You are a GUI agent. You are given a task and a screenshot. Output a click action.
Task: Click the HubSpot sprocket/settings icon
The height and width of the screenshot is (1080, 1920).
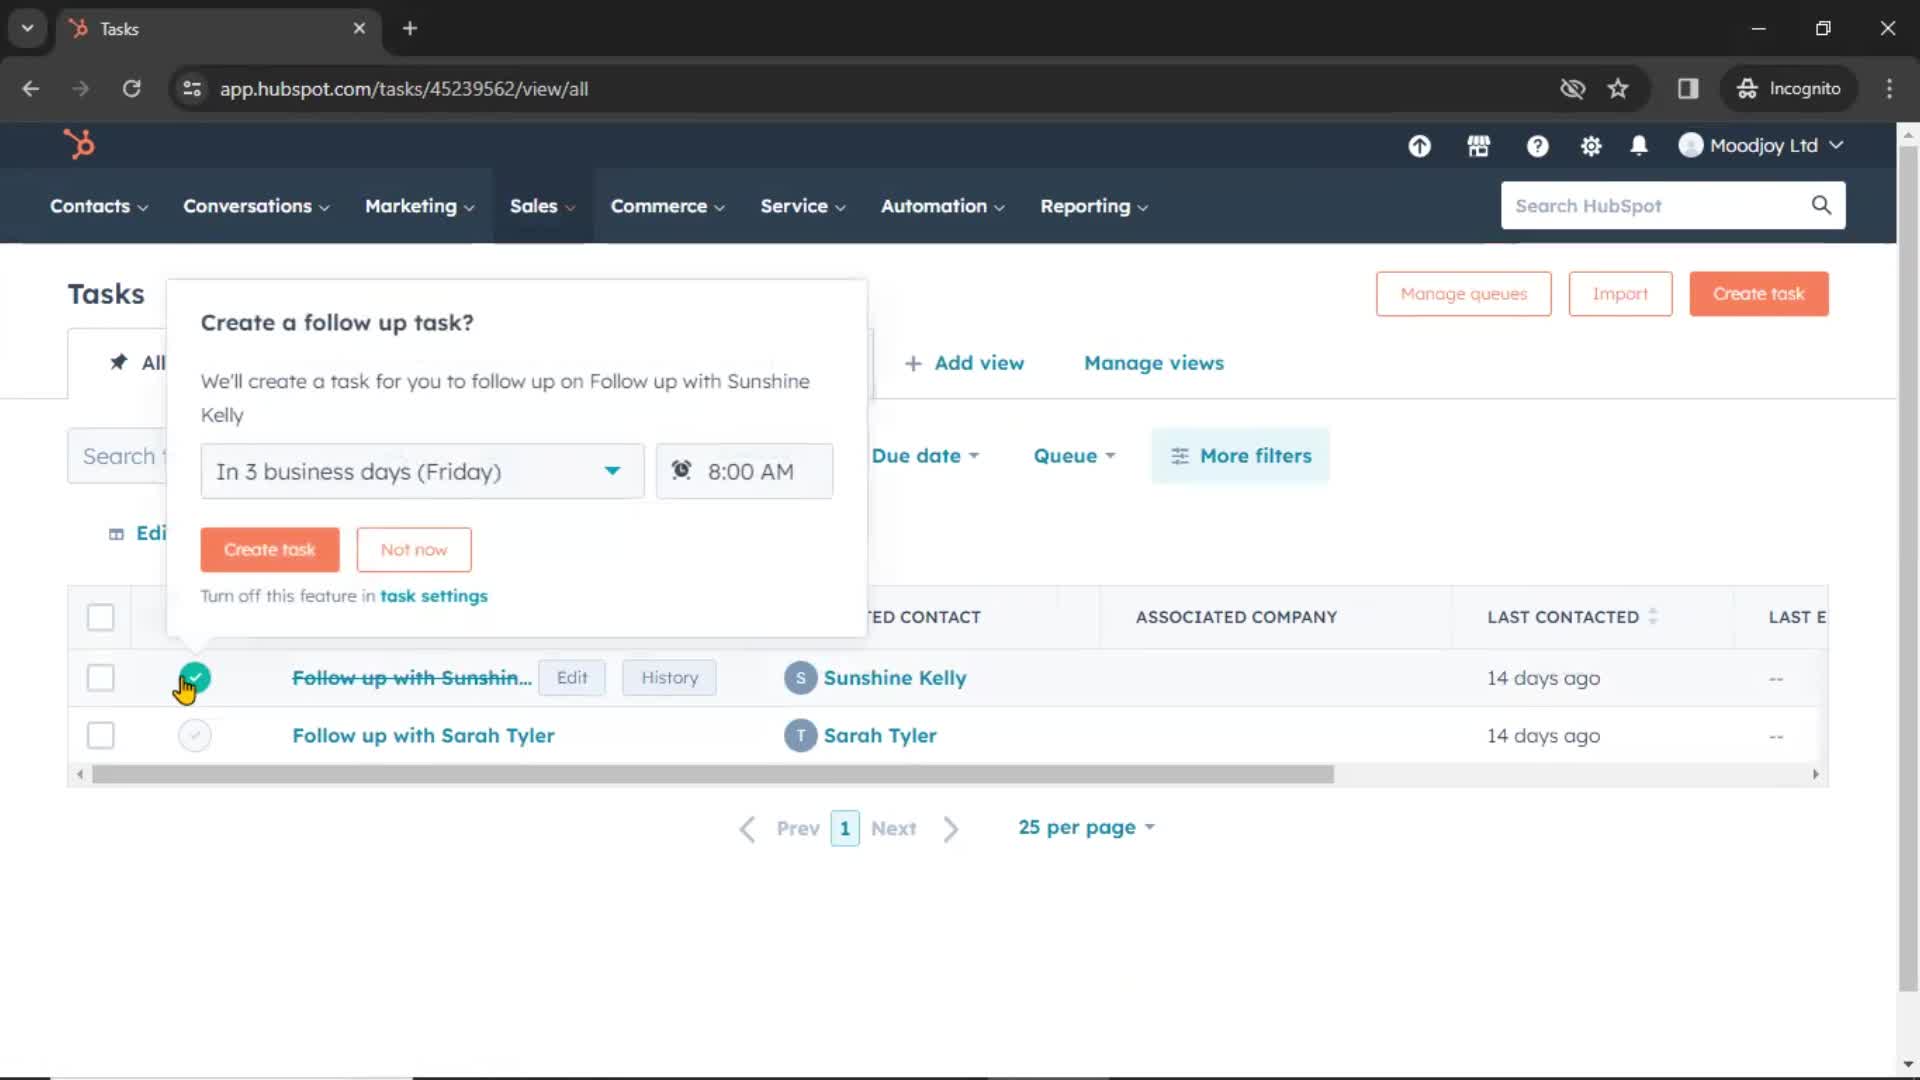1592,145
